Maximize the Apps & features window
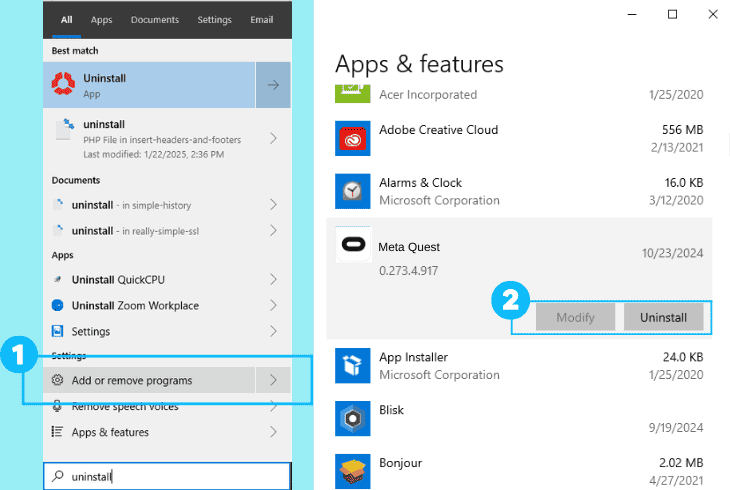730x490 pixels. coord(672,14)
